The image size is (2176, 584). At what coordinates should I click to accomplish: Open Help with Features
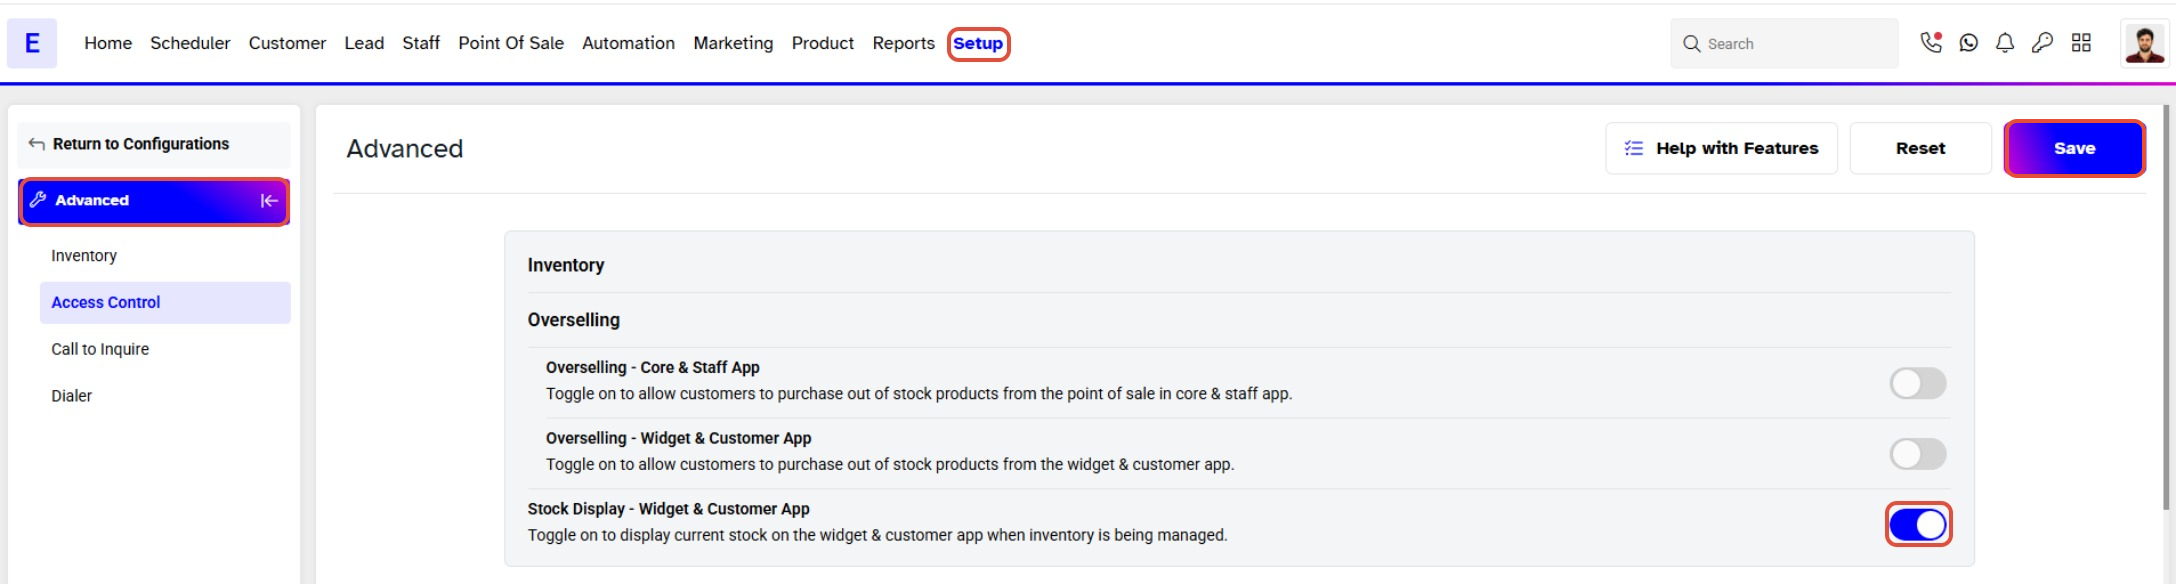point(1721,148)
